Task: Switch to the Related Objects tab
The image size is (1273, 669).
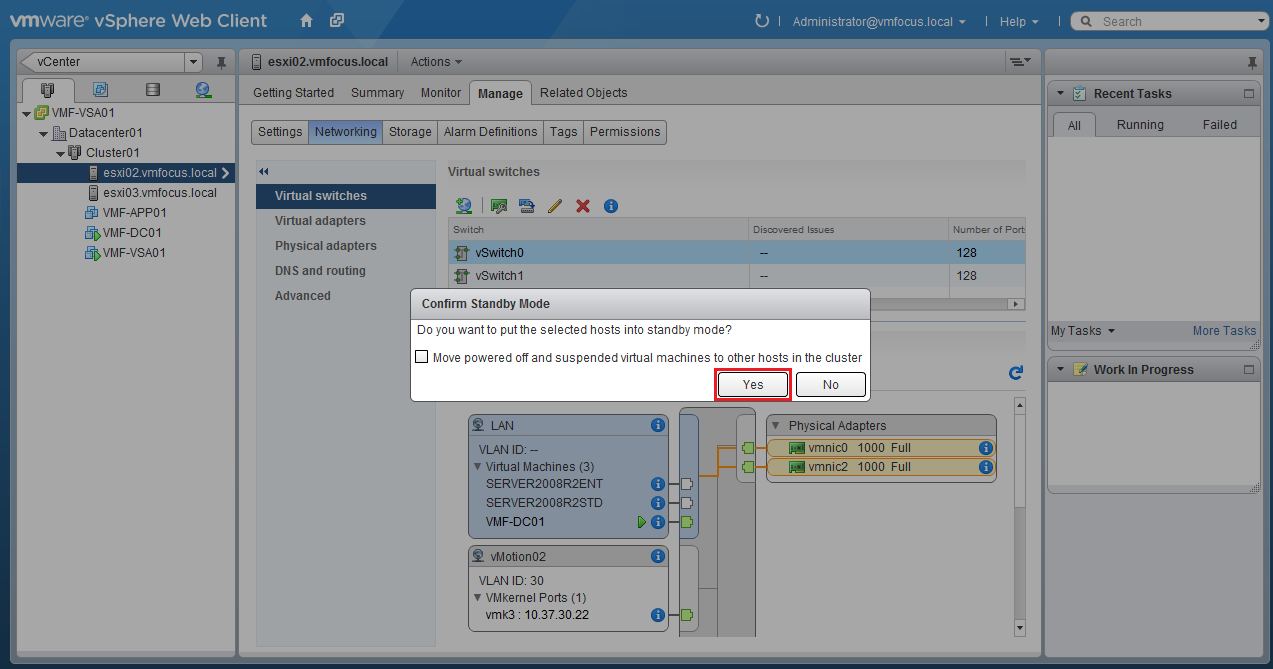Action: coord(583,93)
